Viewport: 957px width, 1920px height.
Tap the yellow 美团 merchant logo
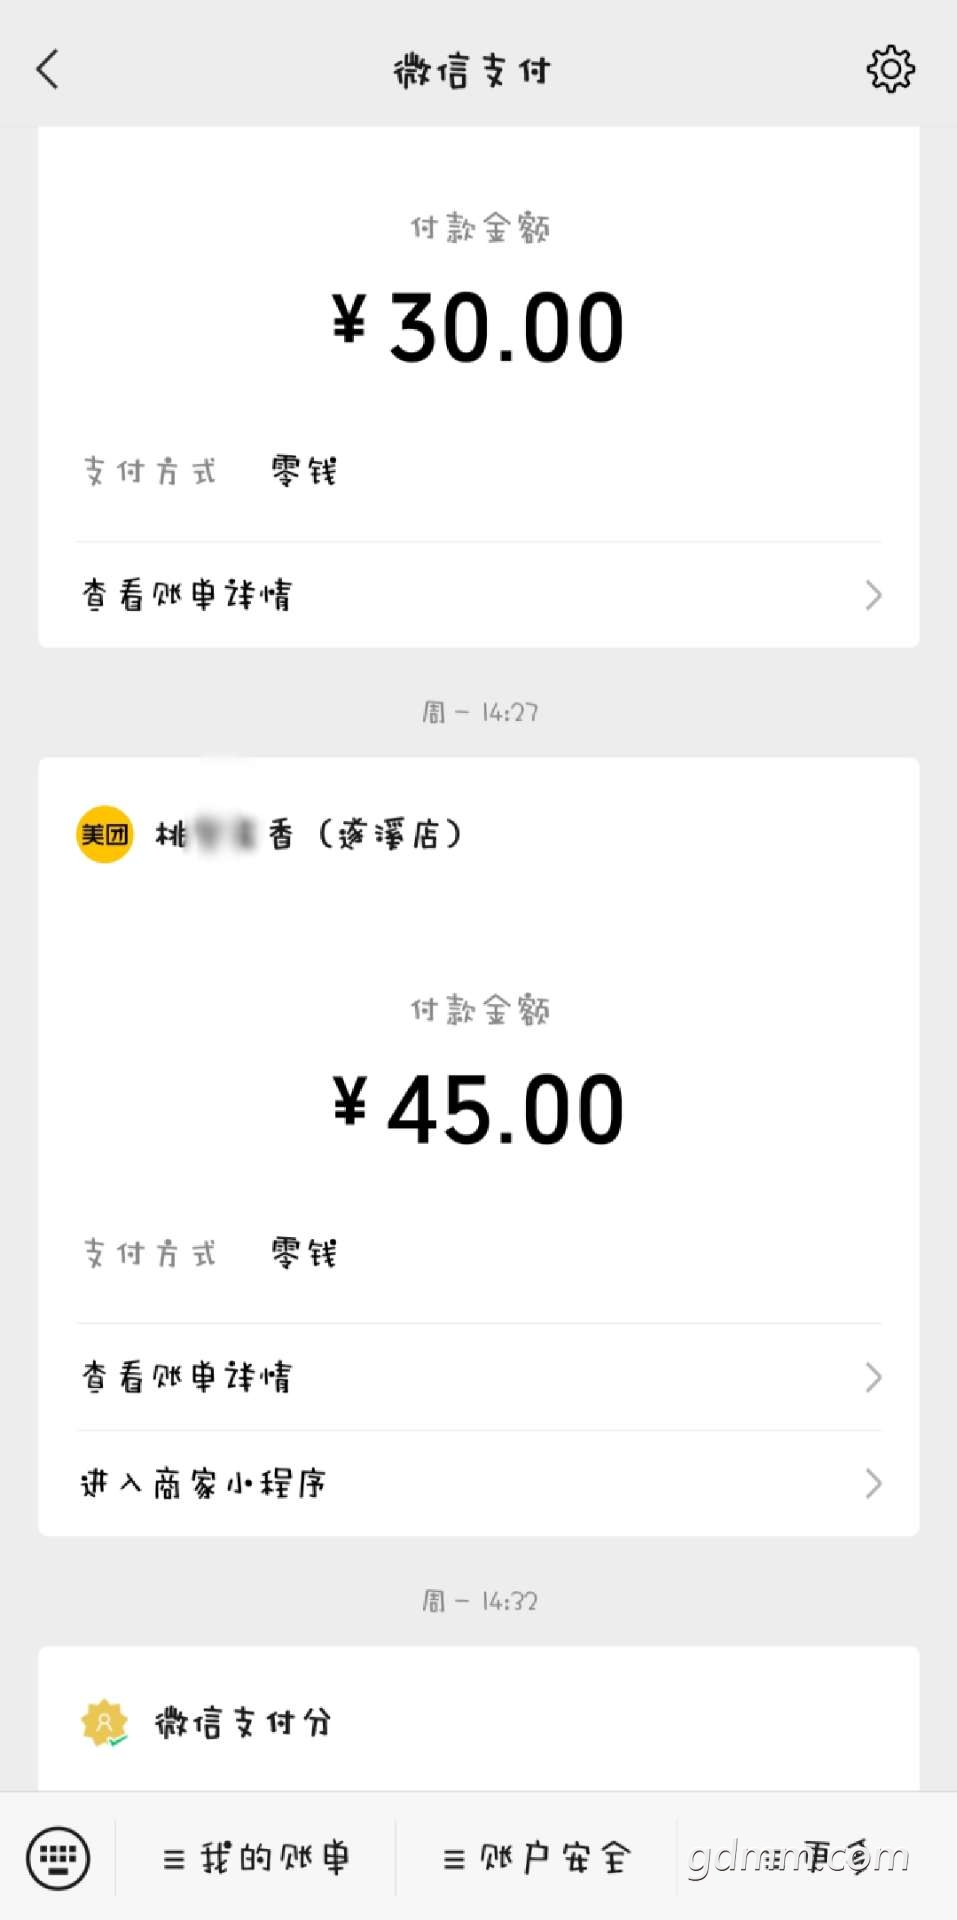105,834
